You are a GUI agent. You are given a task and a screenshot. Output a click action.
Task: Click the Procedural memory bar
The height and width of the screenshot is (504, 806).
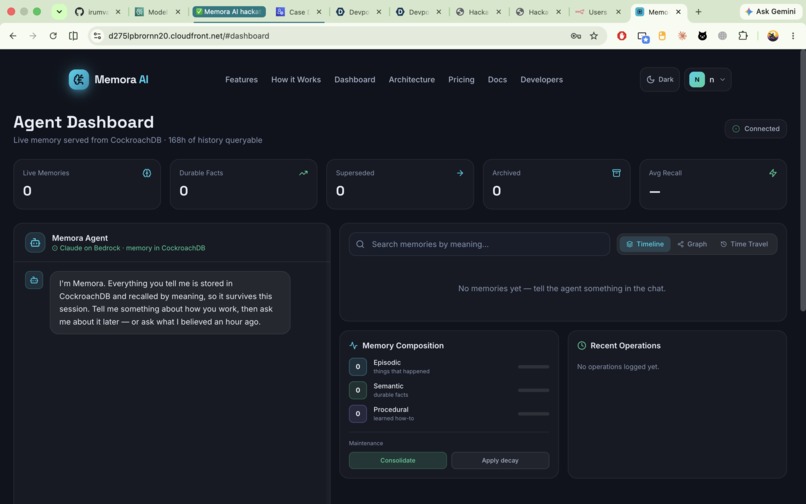[534, 414]
